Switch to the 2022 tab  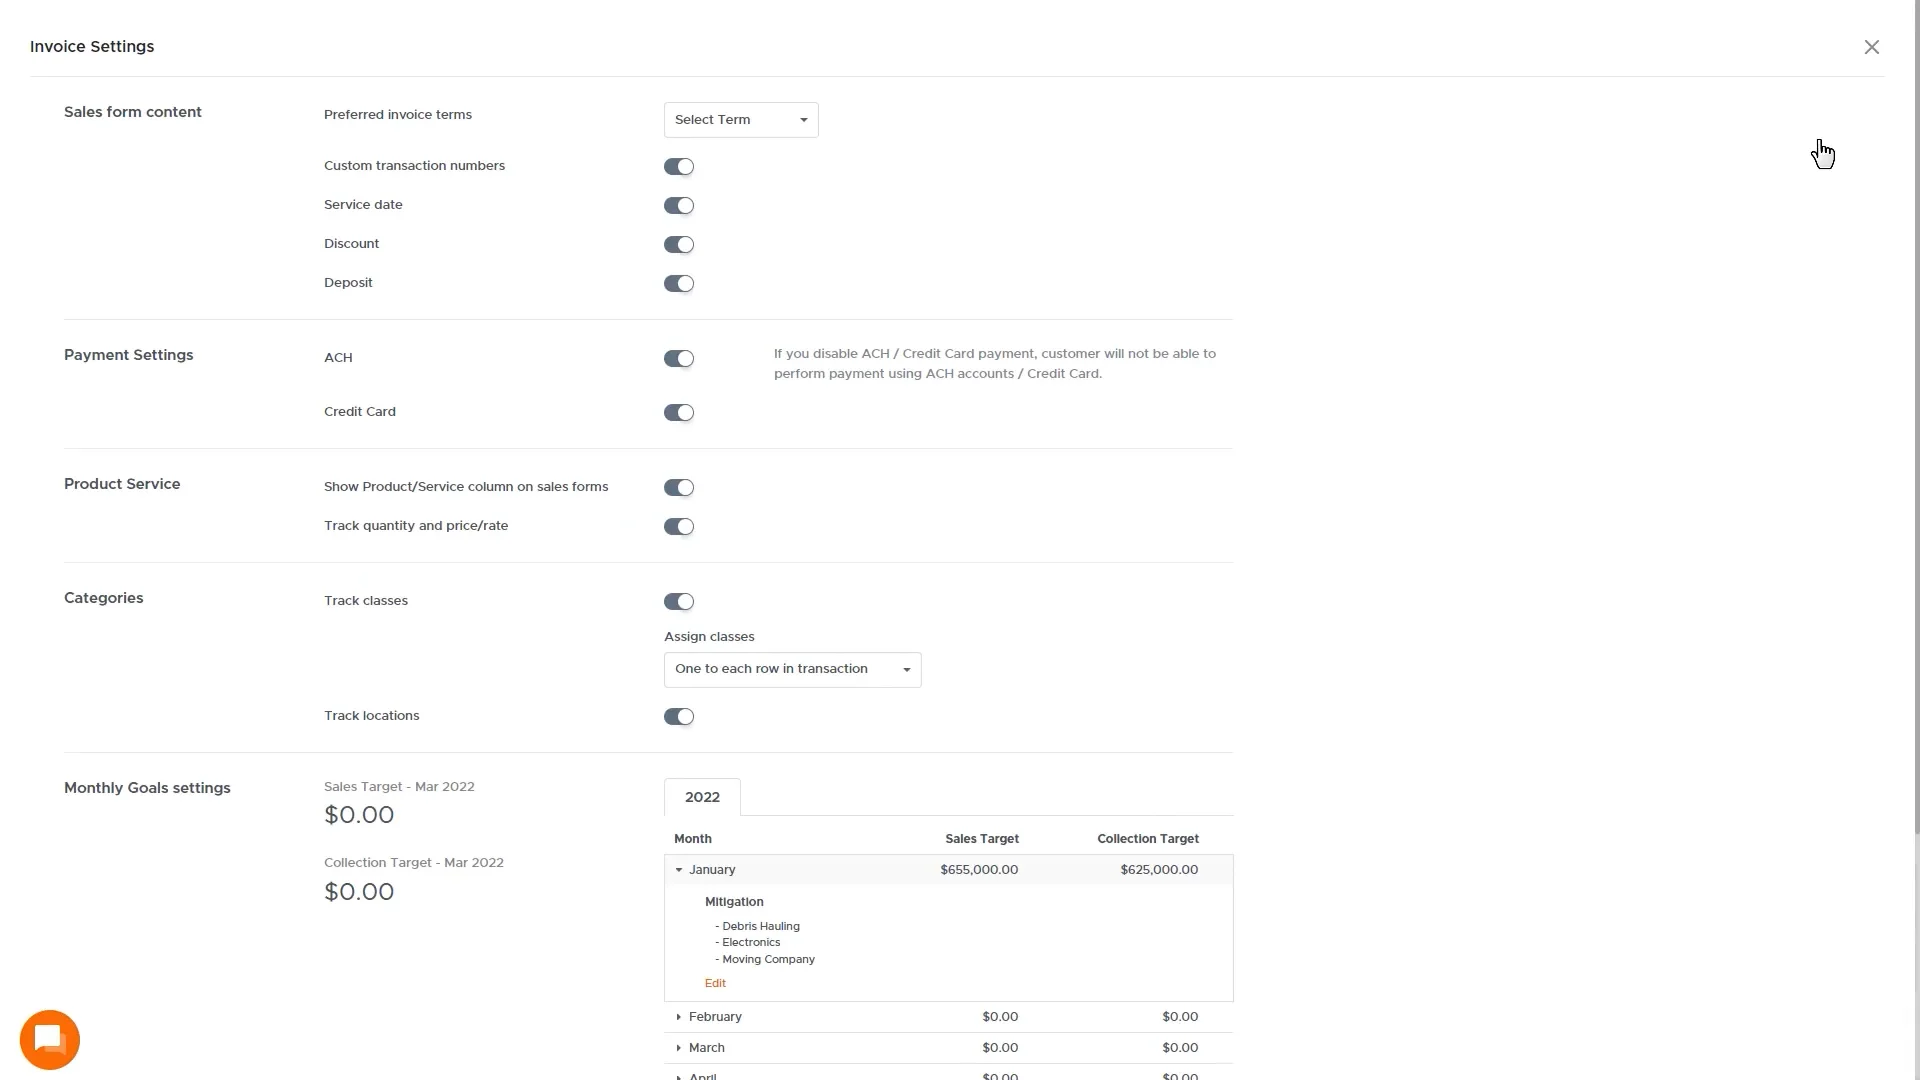(701, 797)
